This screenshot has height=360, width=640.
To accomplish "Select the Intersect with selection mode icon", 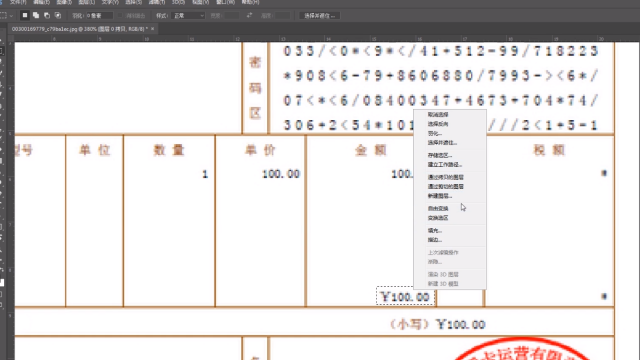I will [x=58, y=16].
